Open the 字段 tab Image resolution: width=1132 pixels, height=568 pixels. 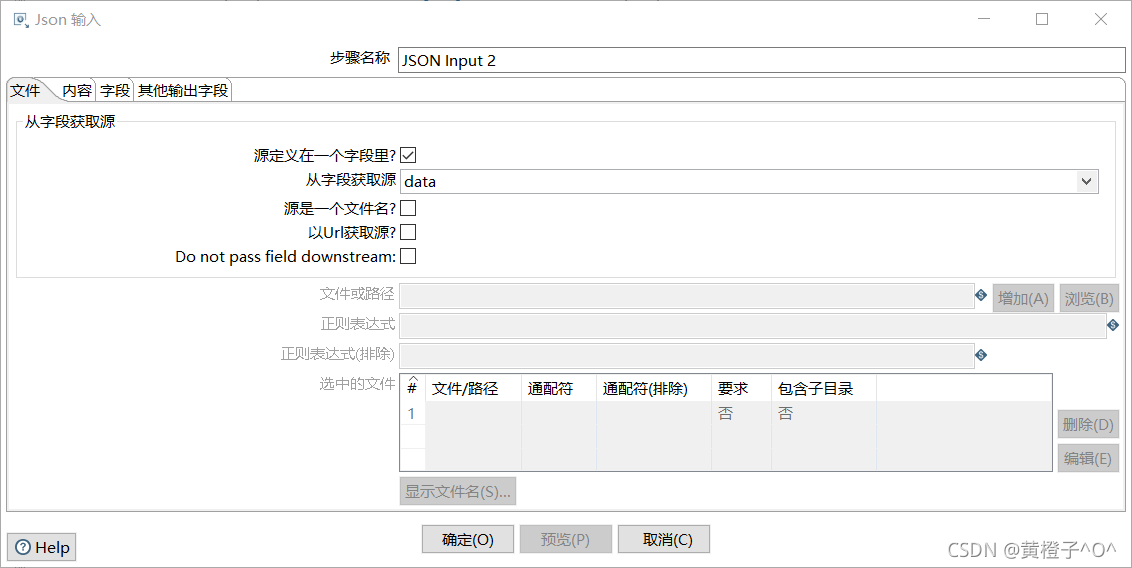pos(115,90)
